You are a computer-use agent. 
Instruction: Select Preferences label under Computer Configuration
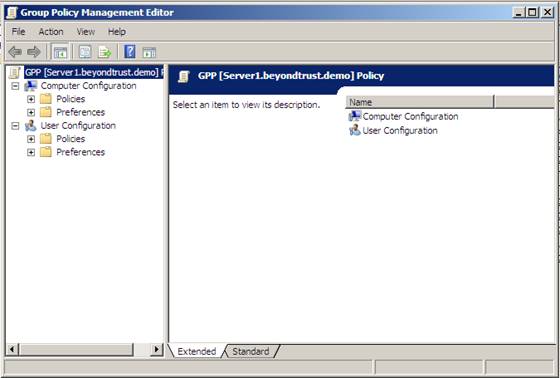click(x=80, y=112)
